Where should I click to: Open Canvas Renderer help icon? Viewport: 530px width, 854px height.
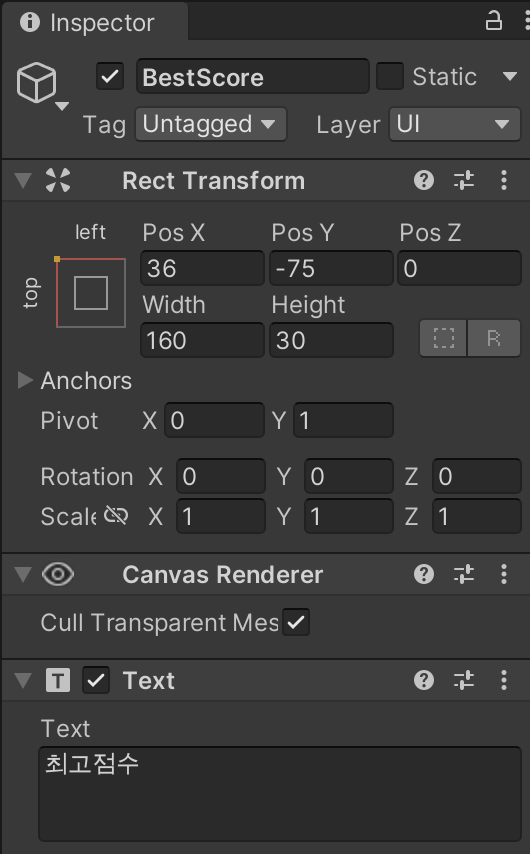[x=424, y=574]
